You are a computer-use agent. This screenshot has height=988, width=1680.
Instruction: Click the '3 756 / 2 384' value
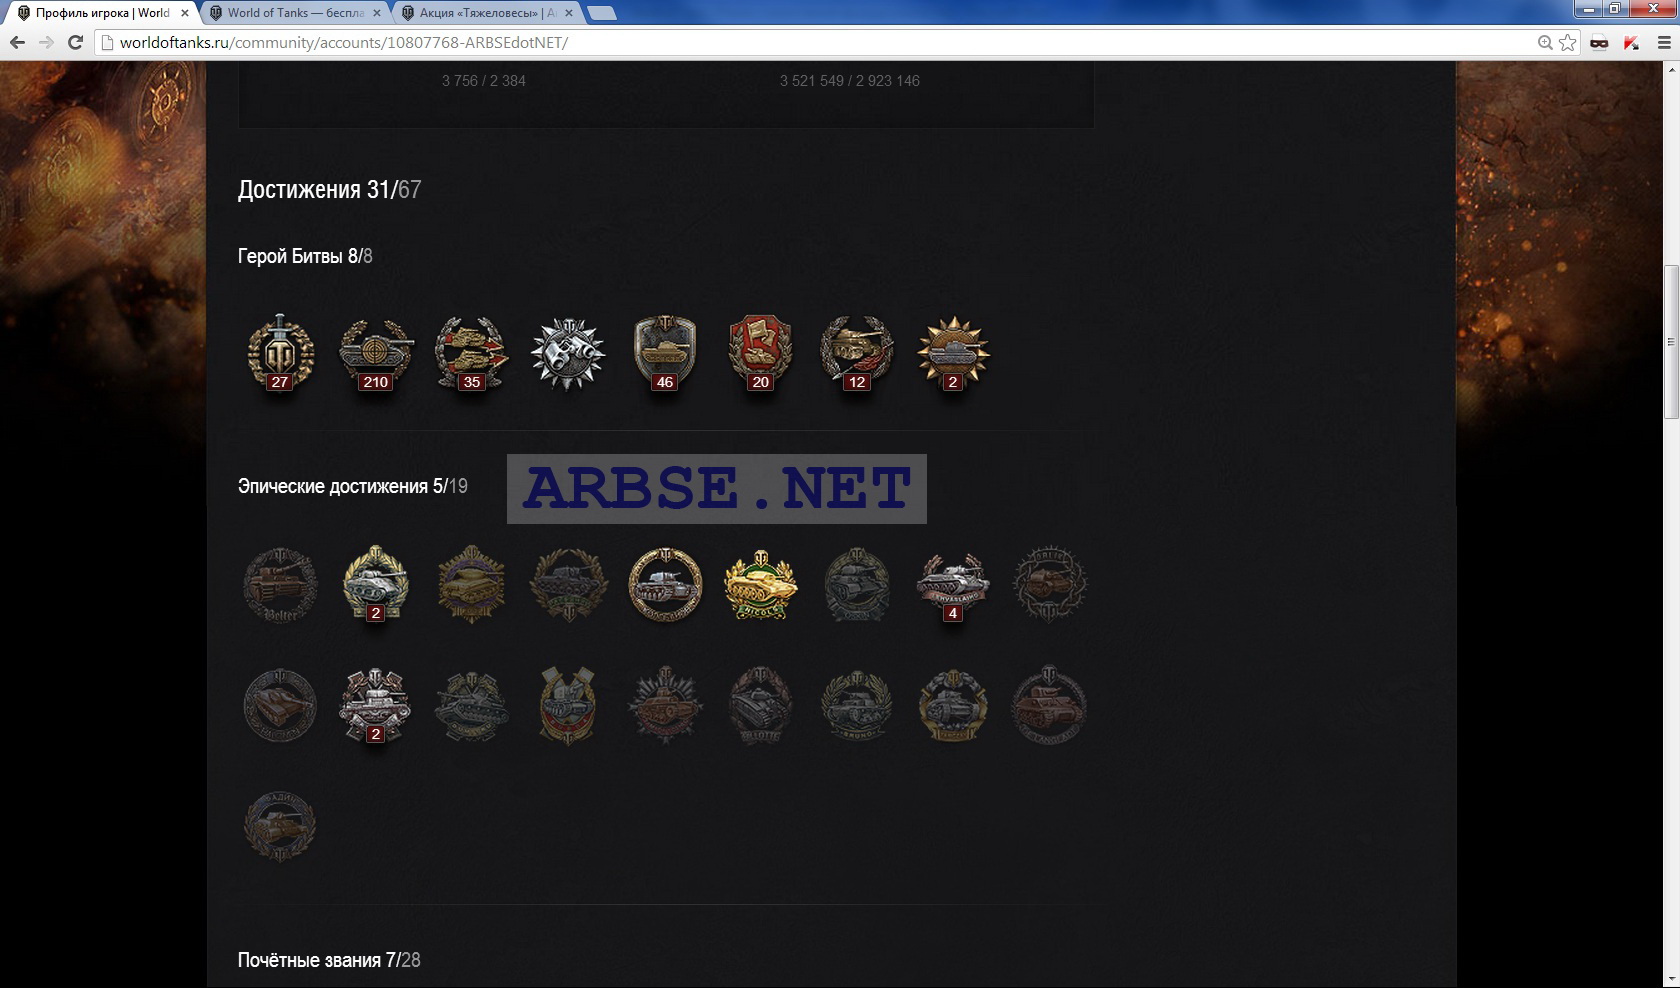(x=484, y=81)
